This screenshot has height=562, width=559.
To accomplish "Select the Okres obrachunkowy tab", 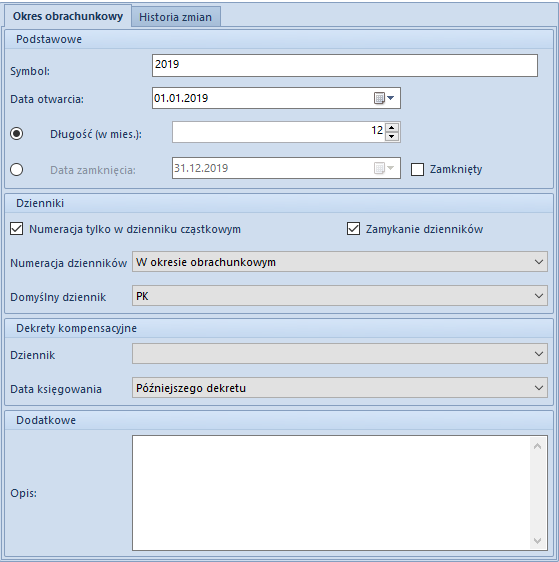I will (x=68, y=16).
